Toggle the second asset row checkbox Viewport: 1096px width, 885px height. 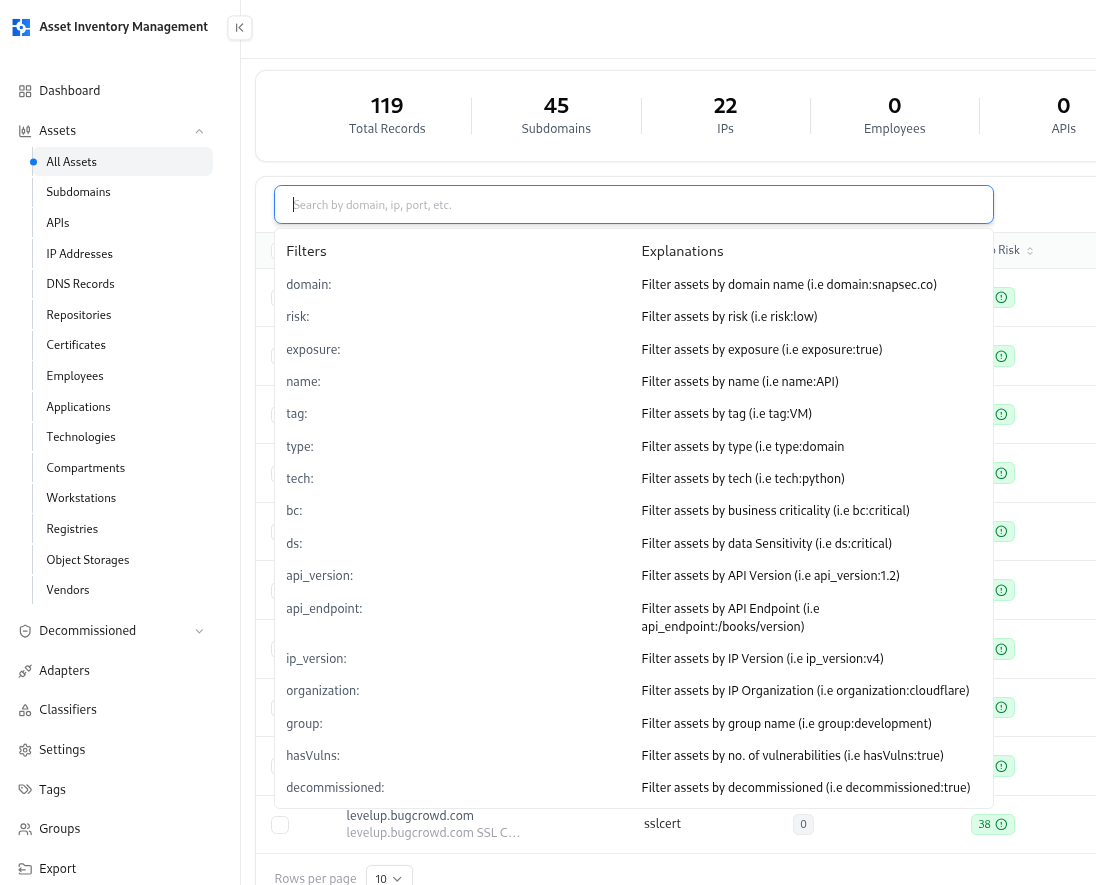coord(280,356)
